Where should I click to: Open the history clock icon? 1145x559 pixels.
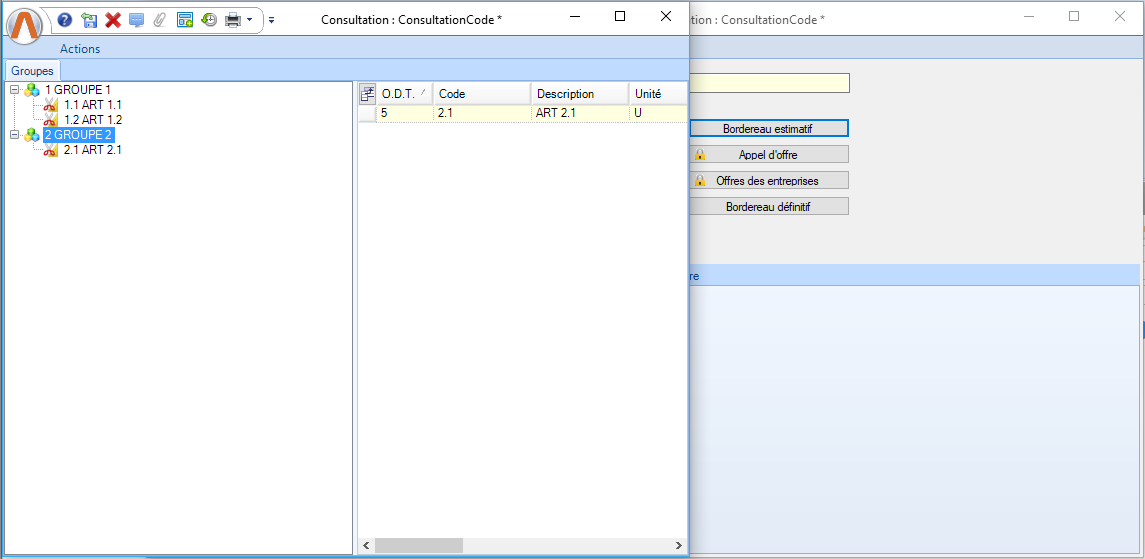click(x=209, y=19)
